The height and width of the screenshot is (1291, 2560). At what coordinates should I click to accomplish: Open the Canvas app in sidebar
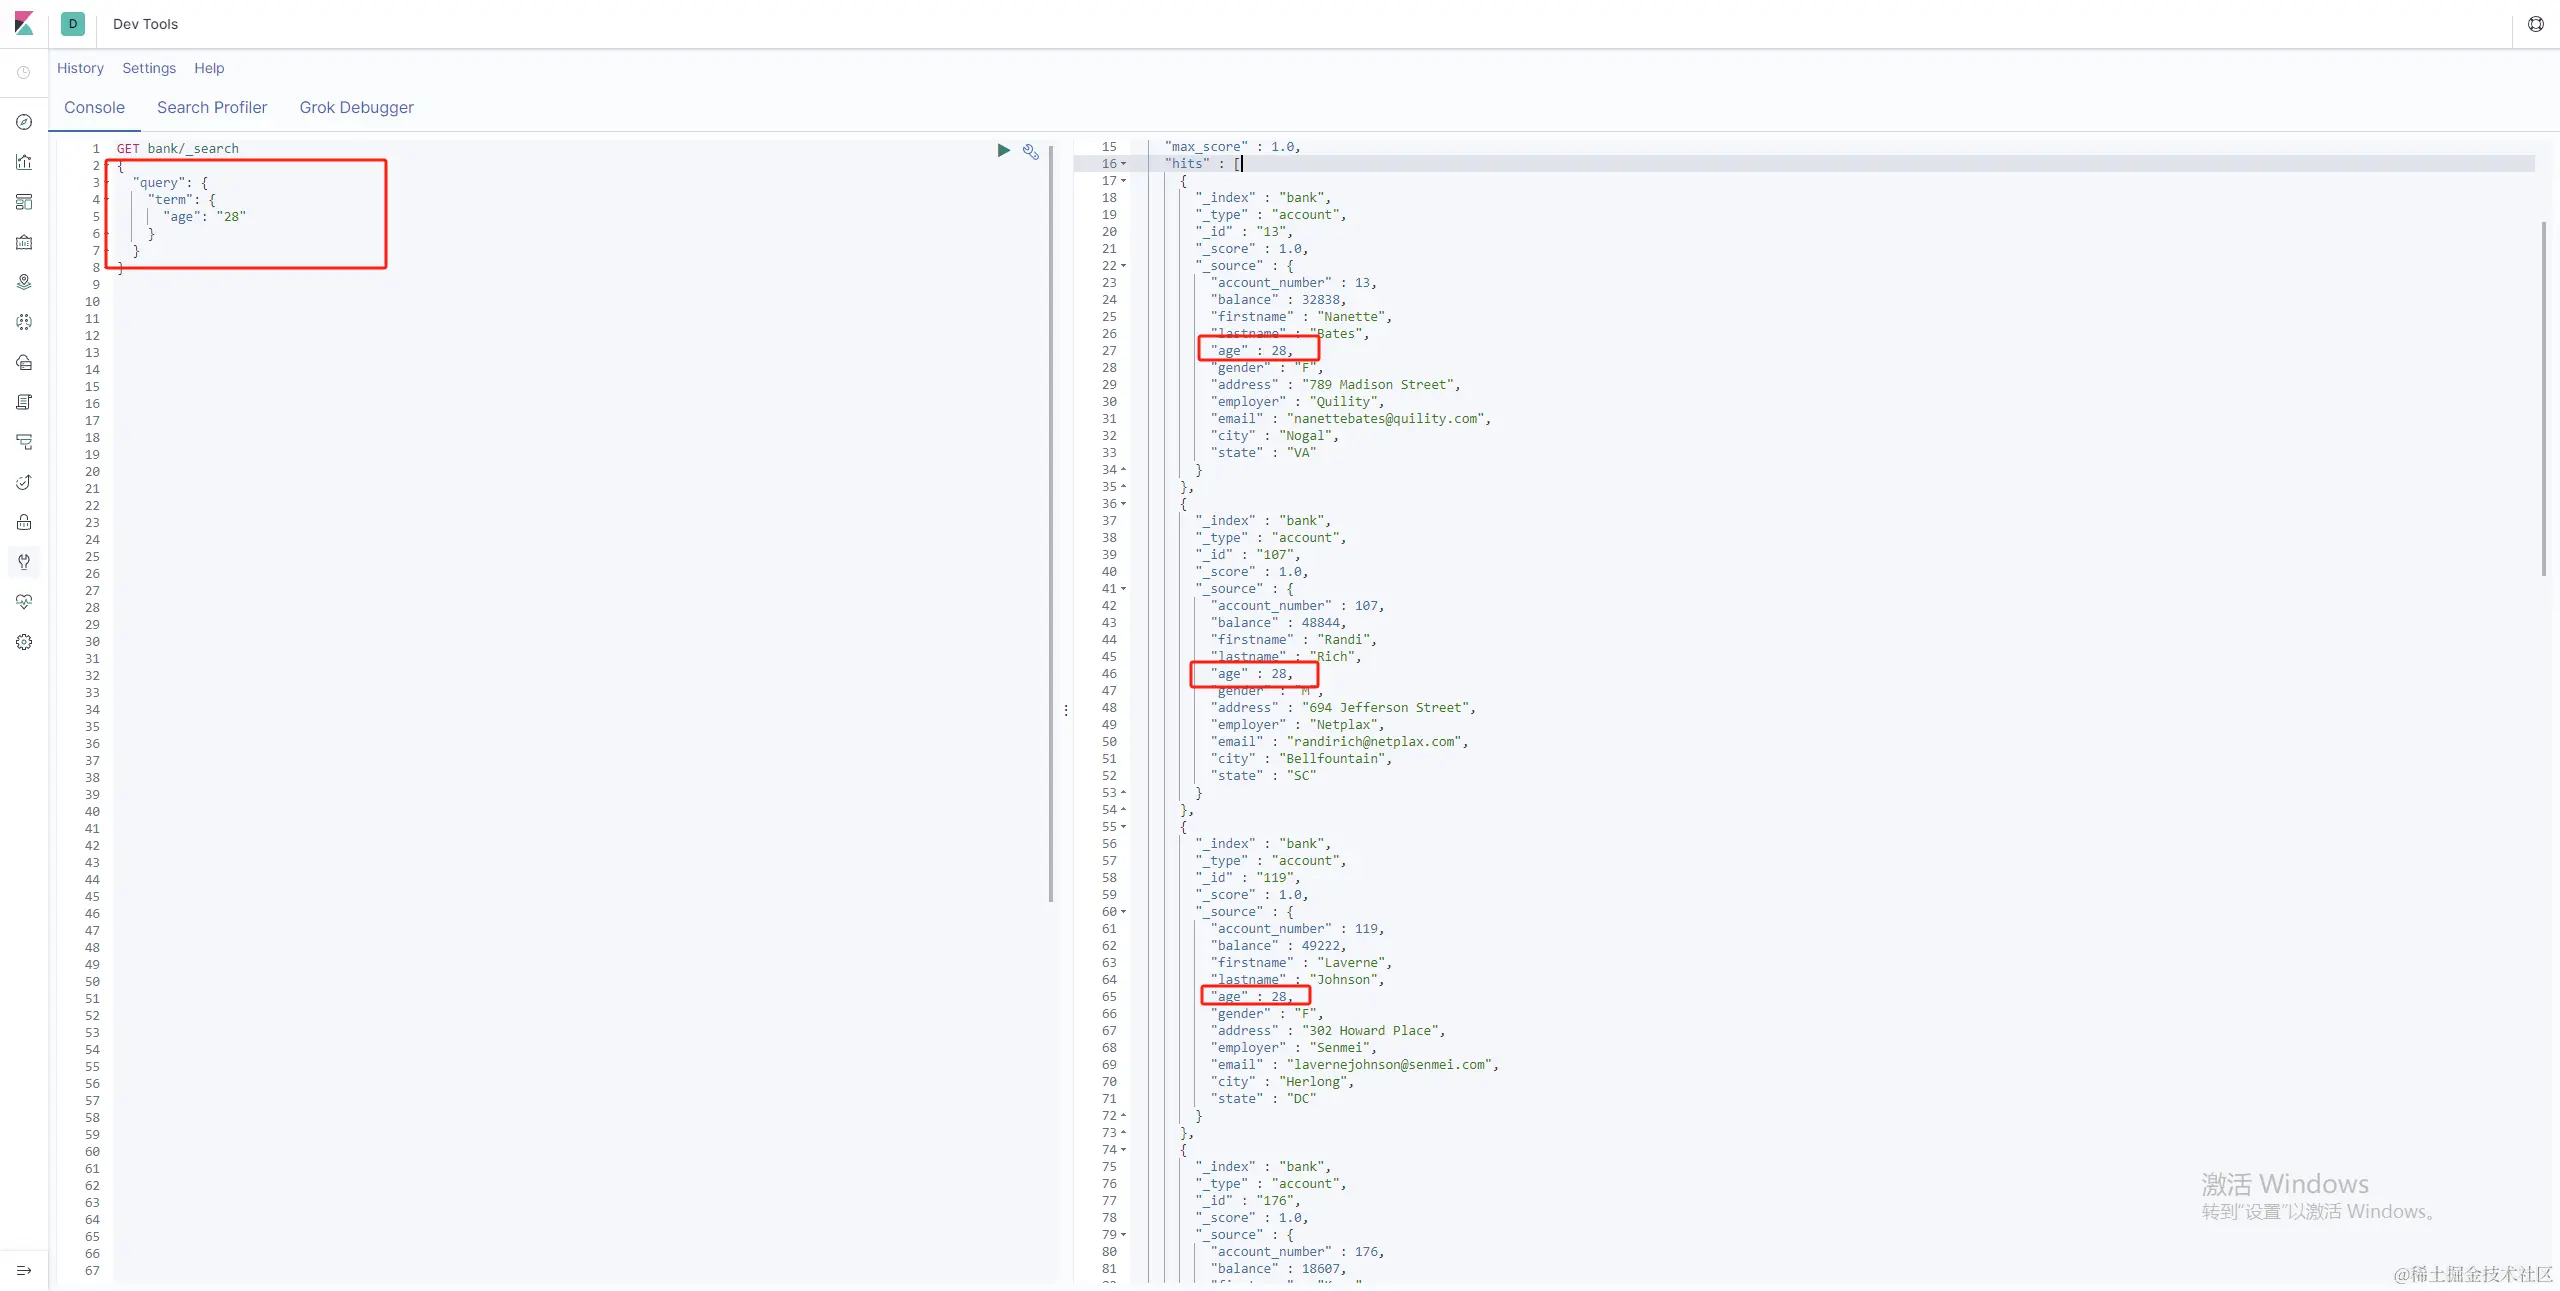tap(24, 242)
